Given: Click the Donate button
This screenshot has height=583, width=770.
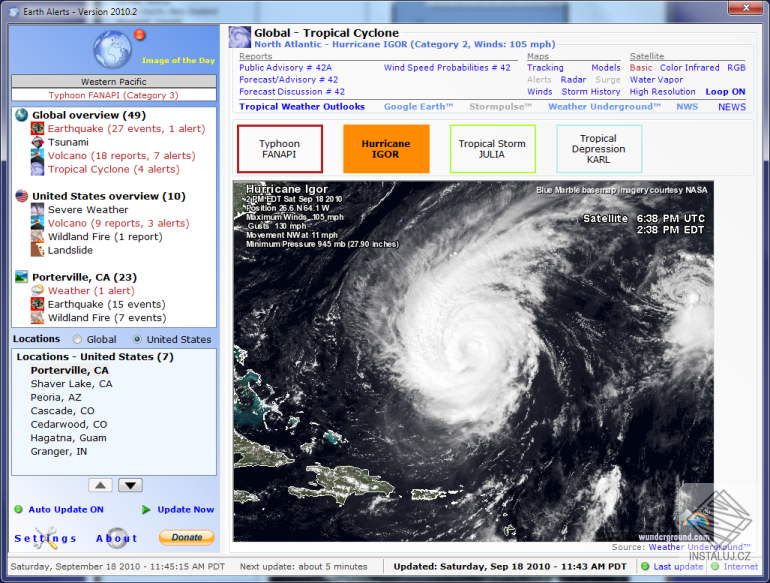Looking at the screenshot, I should click(187, 537).
